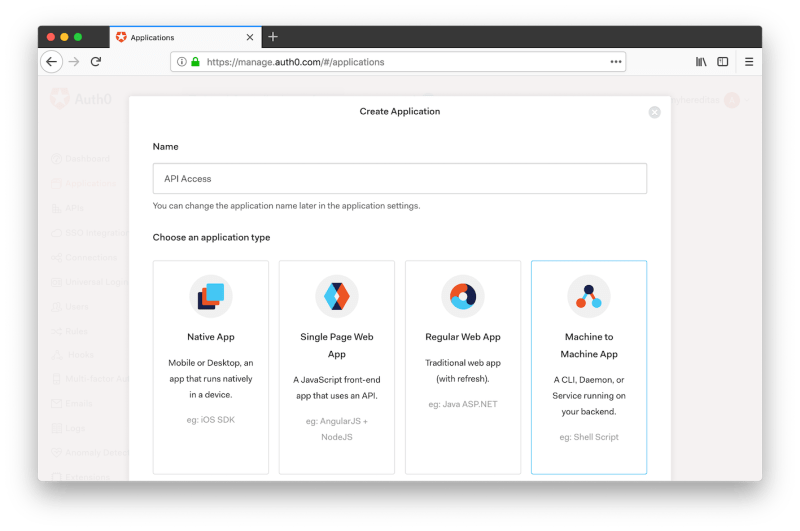Screen dimensions: 800x531
Task: Choose the Native App icon
Action: click(x=211, y=296)
